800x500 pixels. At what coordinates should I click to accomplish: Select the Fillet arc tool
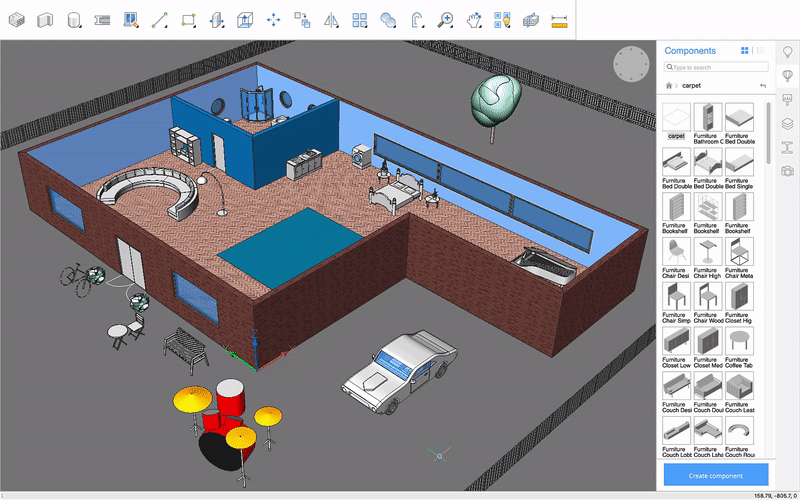click(x=417, y=20)
